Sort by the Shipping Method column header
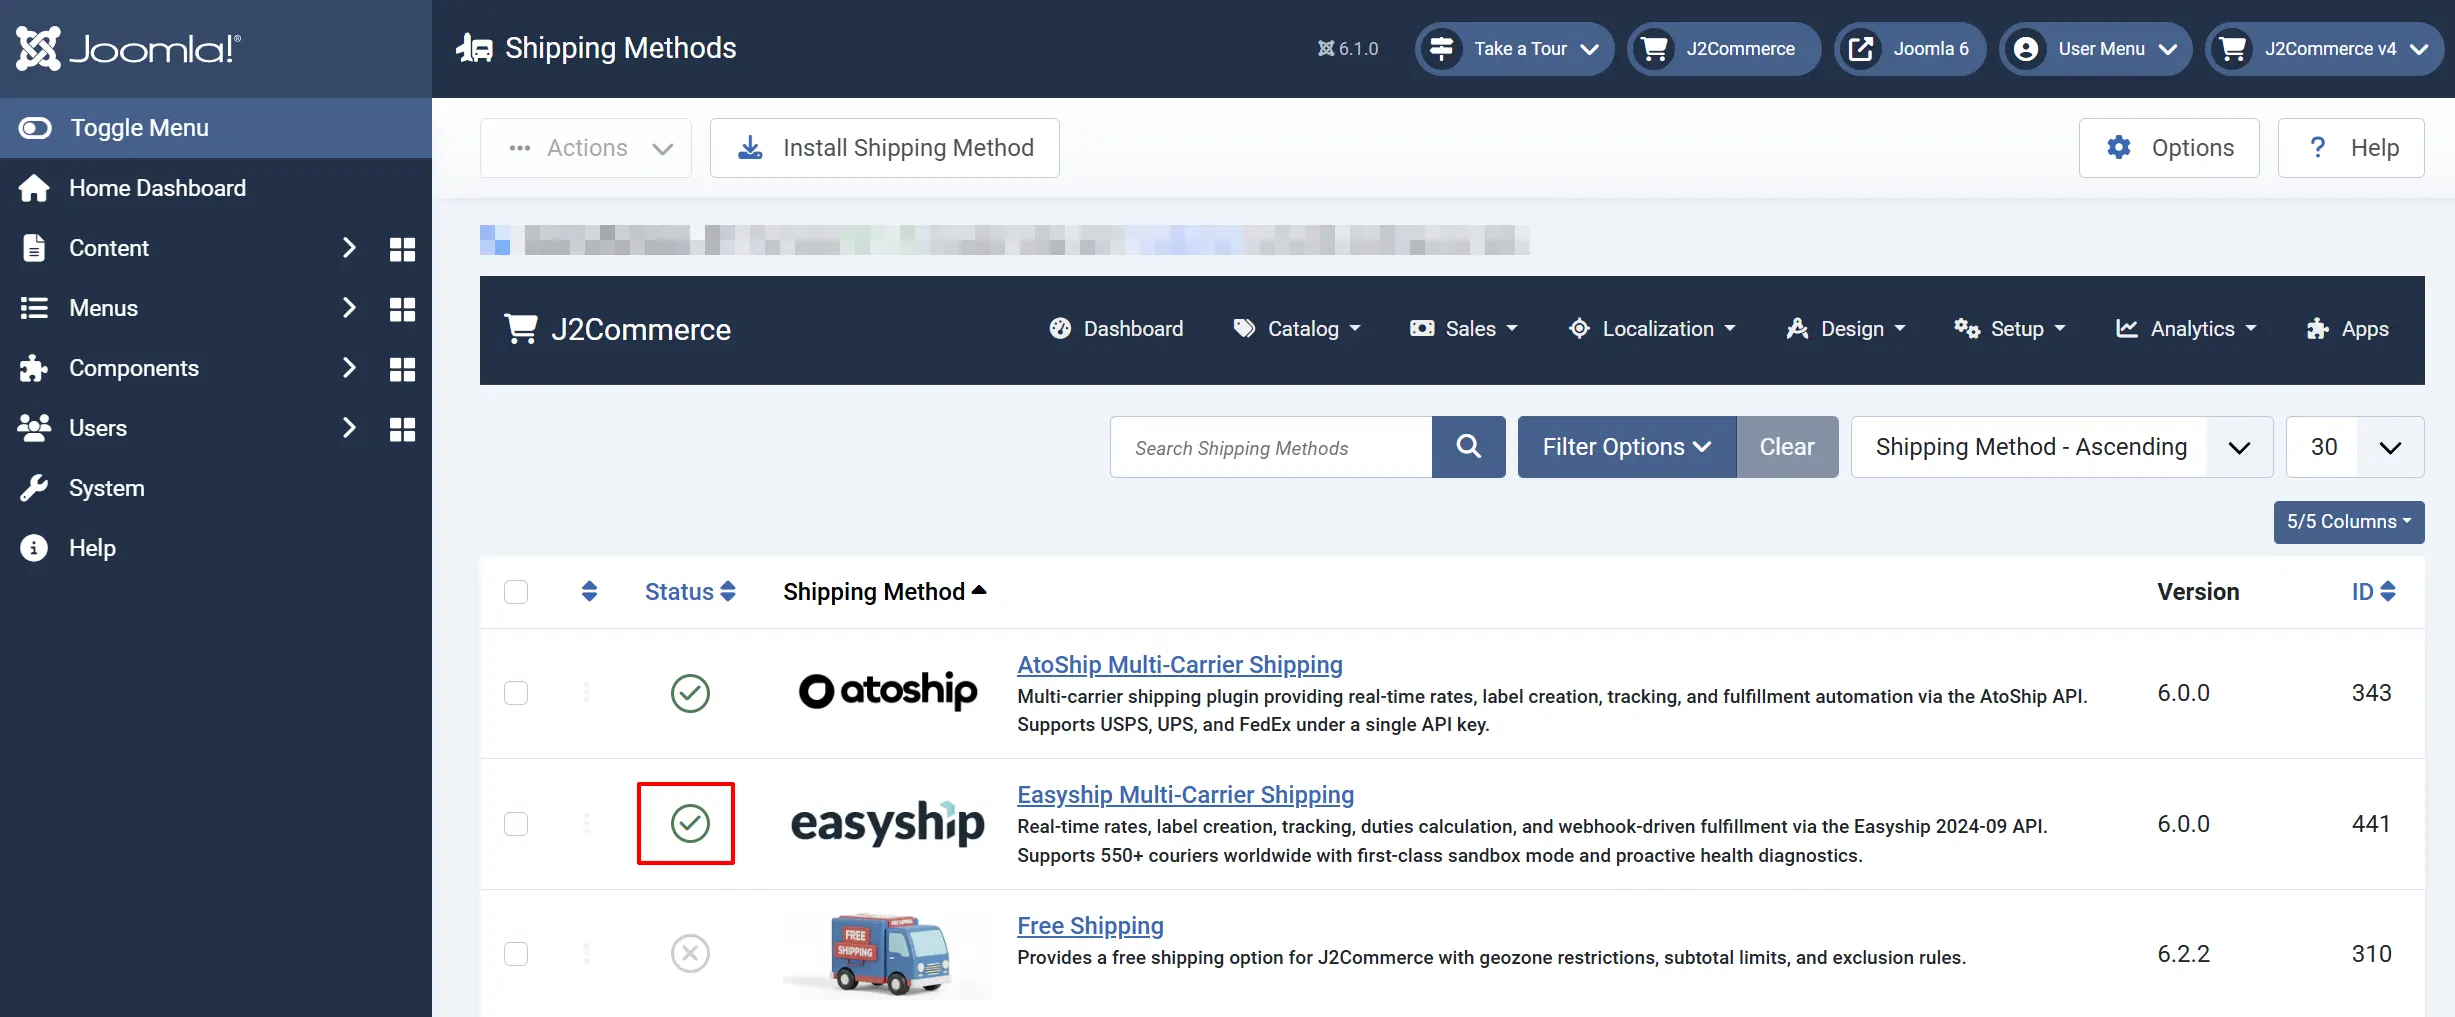The width and height of the screenshot is (2455, 1017). (x=885, y=592)
